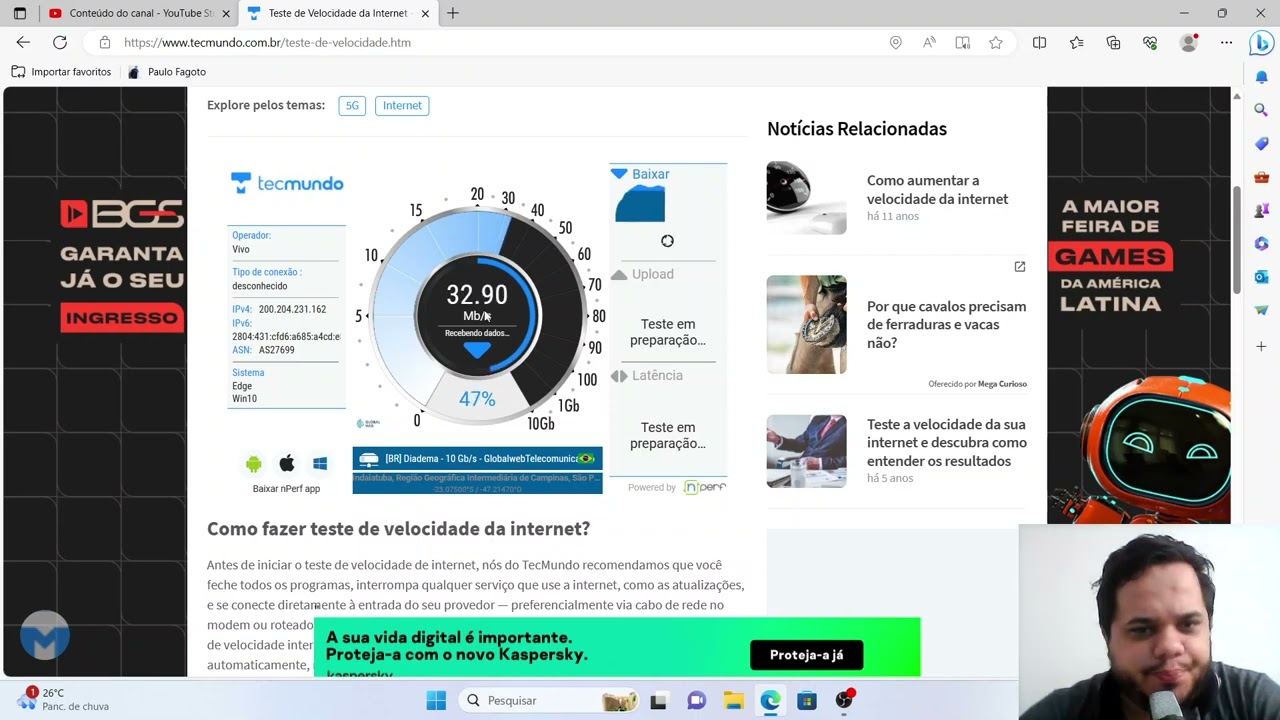The width and height of the screenshot is (1280, 720).
Task: Open horse hoof article thumbnail
Action: tap(806, 325)
